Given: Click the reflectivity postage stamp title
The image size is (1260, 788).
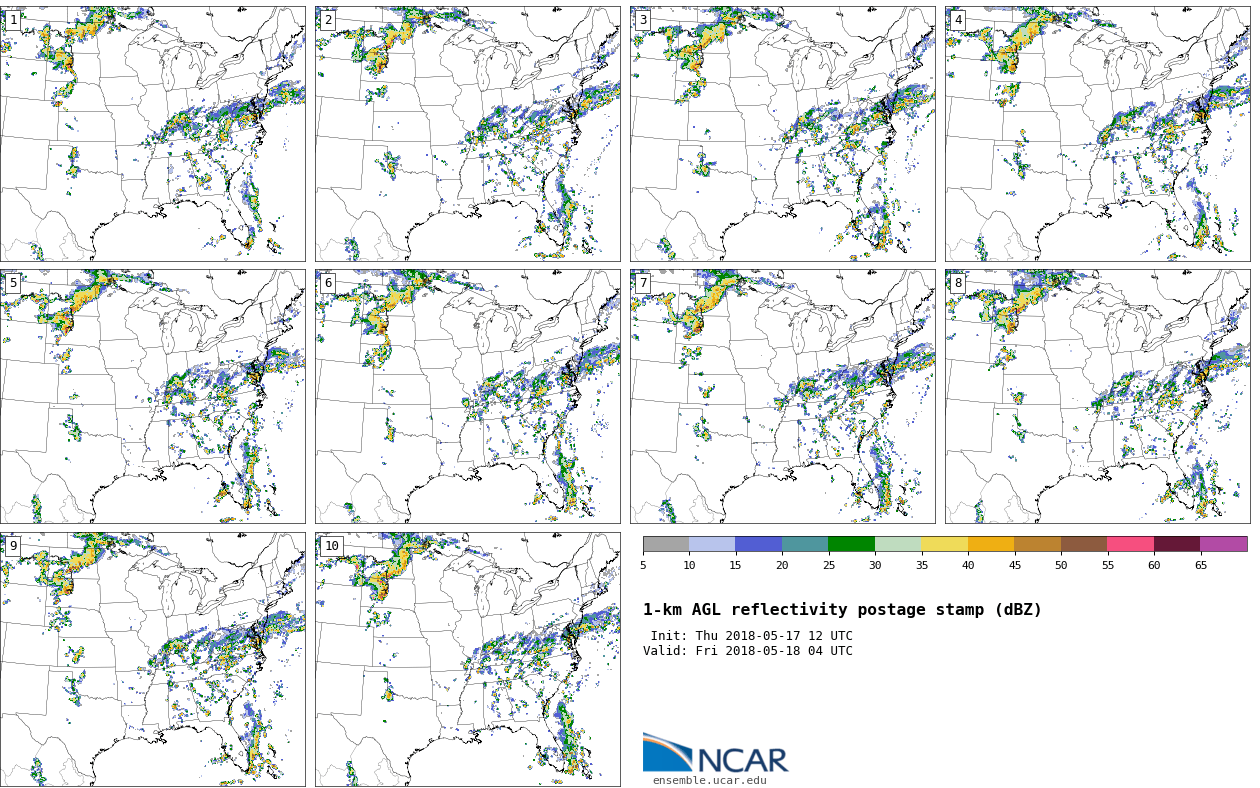Looking at the screenshot, I should (842, 610).
